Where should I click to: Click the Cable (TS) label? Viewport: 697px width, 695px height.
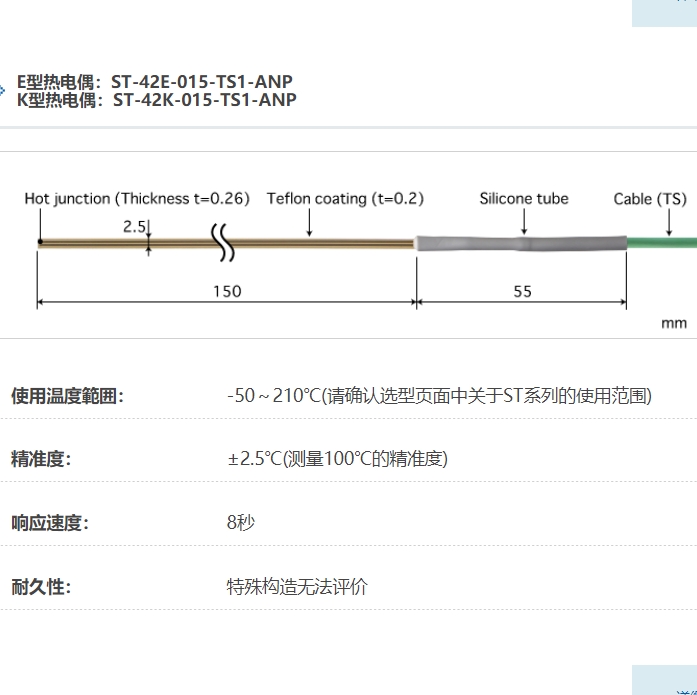650,199
